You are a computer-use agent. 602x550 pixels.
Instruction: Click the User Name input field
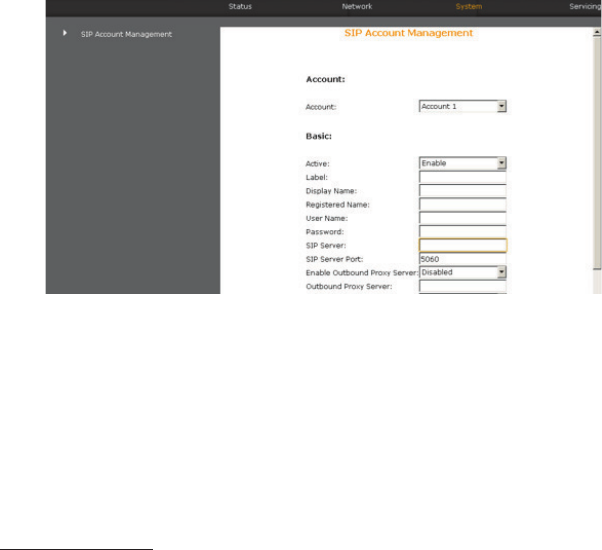(x=463, y=218)
